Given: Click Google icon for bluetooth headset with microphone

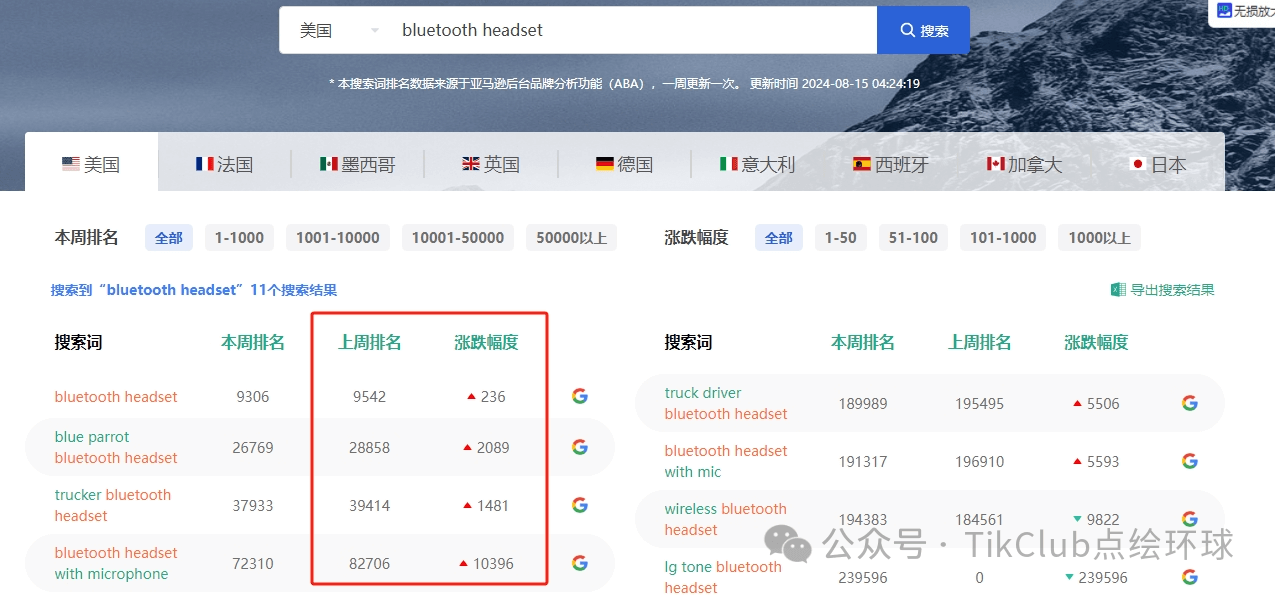Looking at the screenshot, I should pos(579,563).
